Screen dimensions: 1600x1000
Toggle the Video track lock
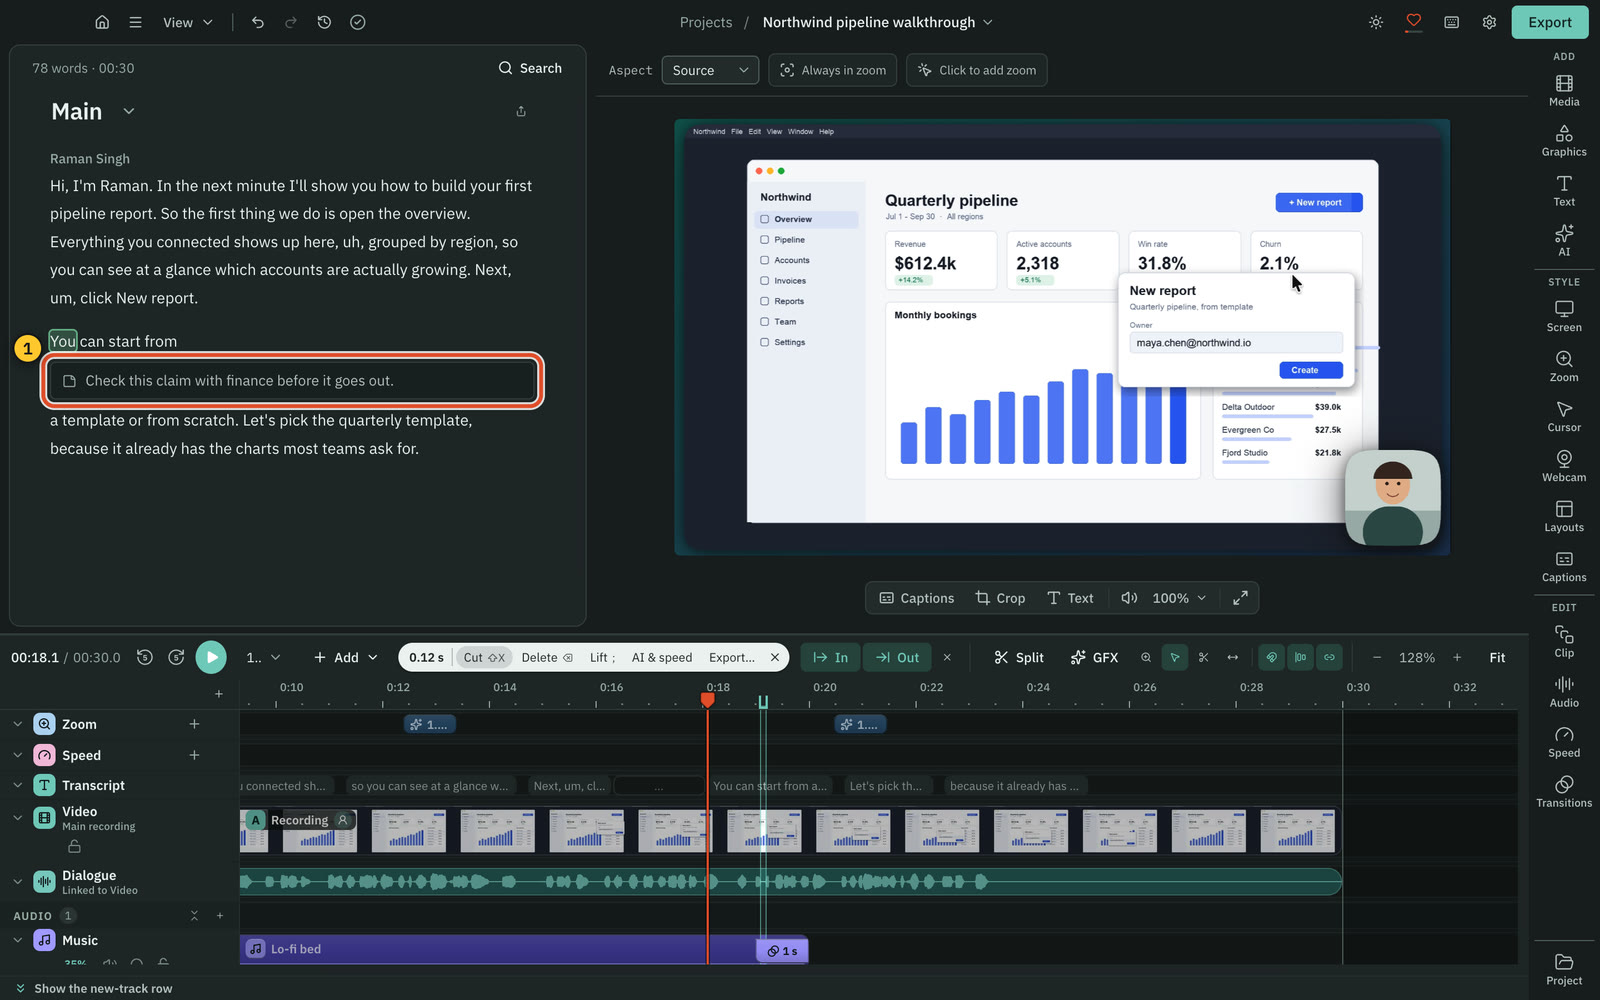[x=74, y=846]
